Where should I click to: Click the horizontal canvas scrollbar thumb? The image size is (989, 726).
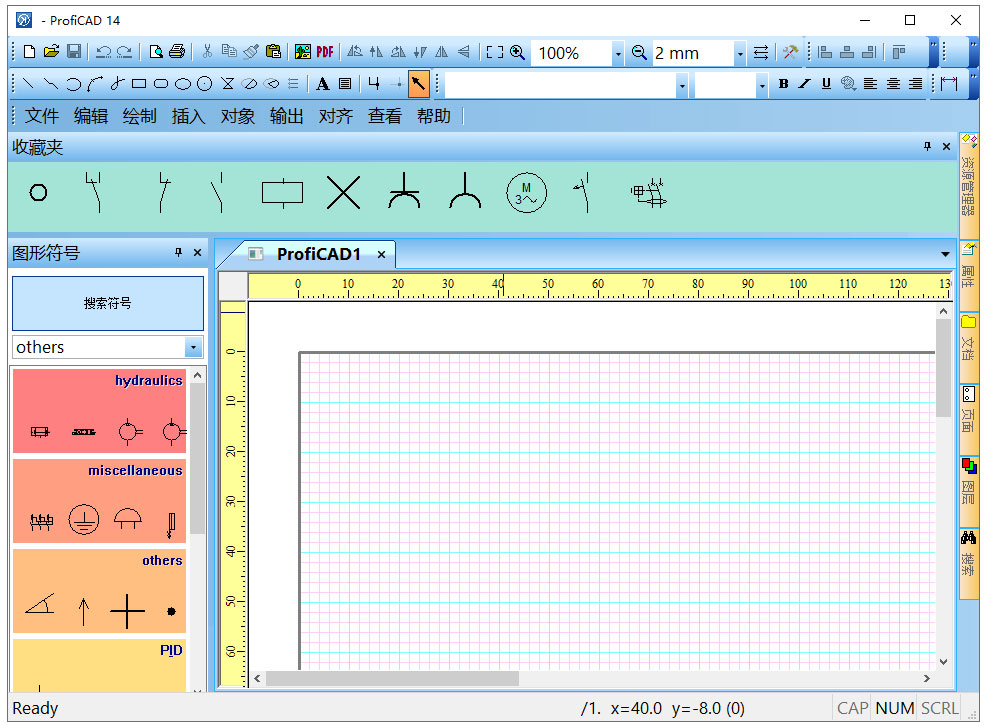pyautogui.click(x=392, y=678)
